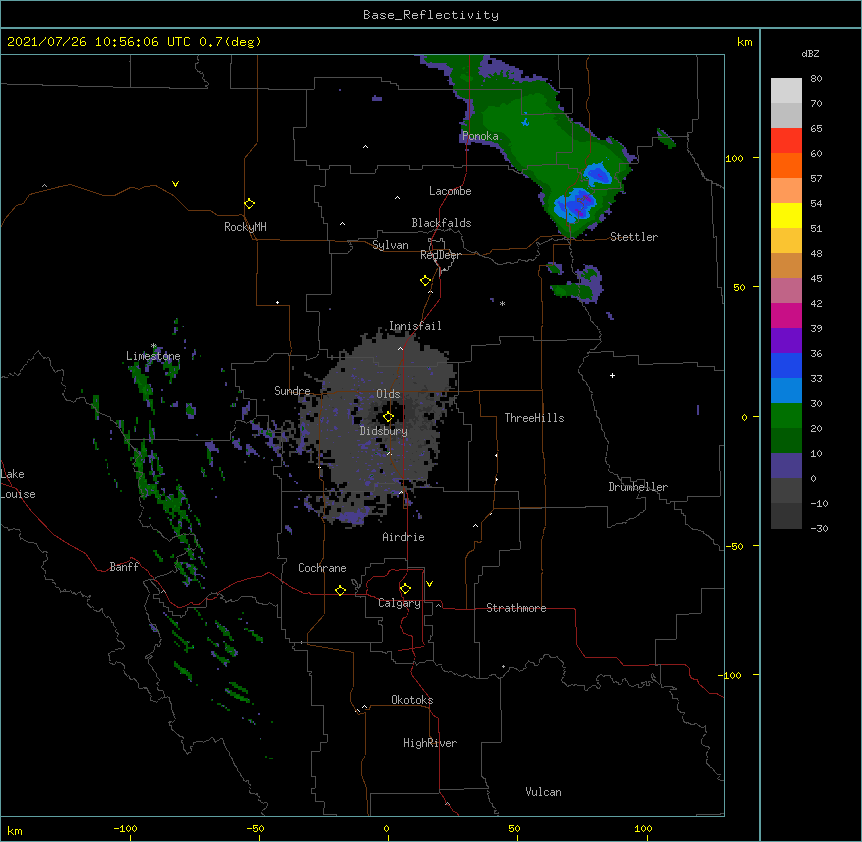Click the yellow diamond marker south of RedDeer
Image resolution: width=862 pixels, height=842 pixels.
[x=425, y=281]
